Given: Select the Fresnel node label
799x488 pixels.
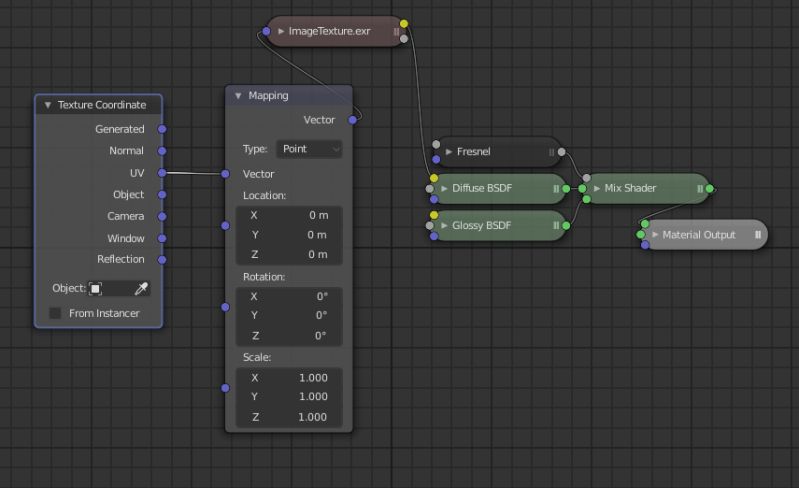Looking at the screenshot, I should coord(473,151).
